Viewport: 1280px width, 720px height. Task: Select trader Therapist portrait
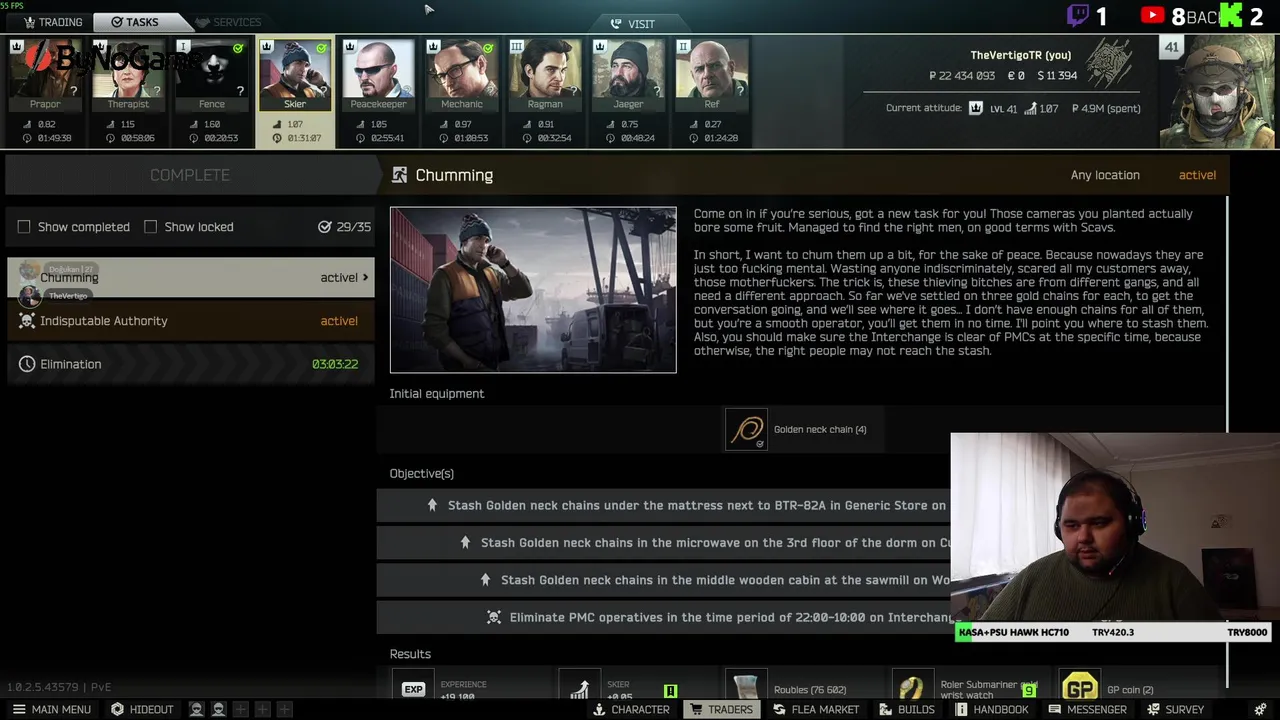128,76
